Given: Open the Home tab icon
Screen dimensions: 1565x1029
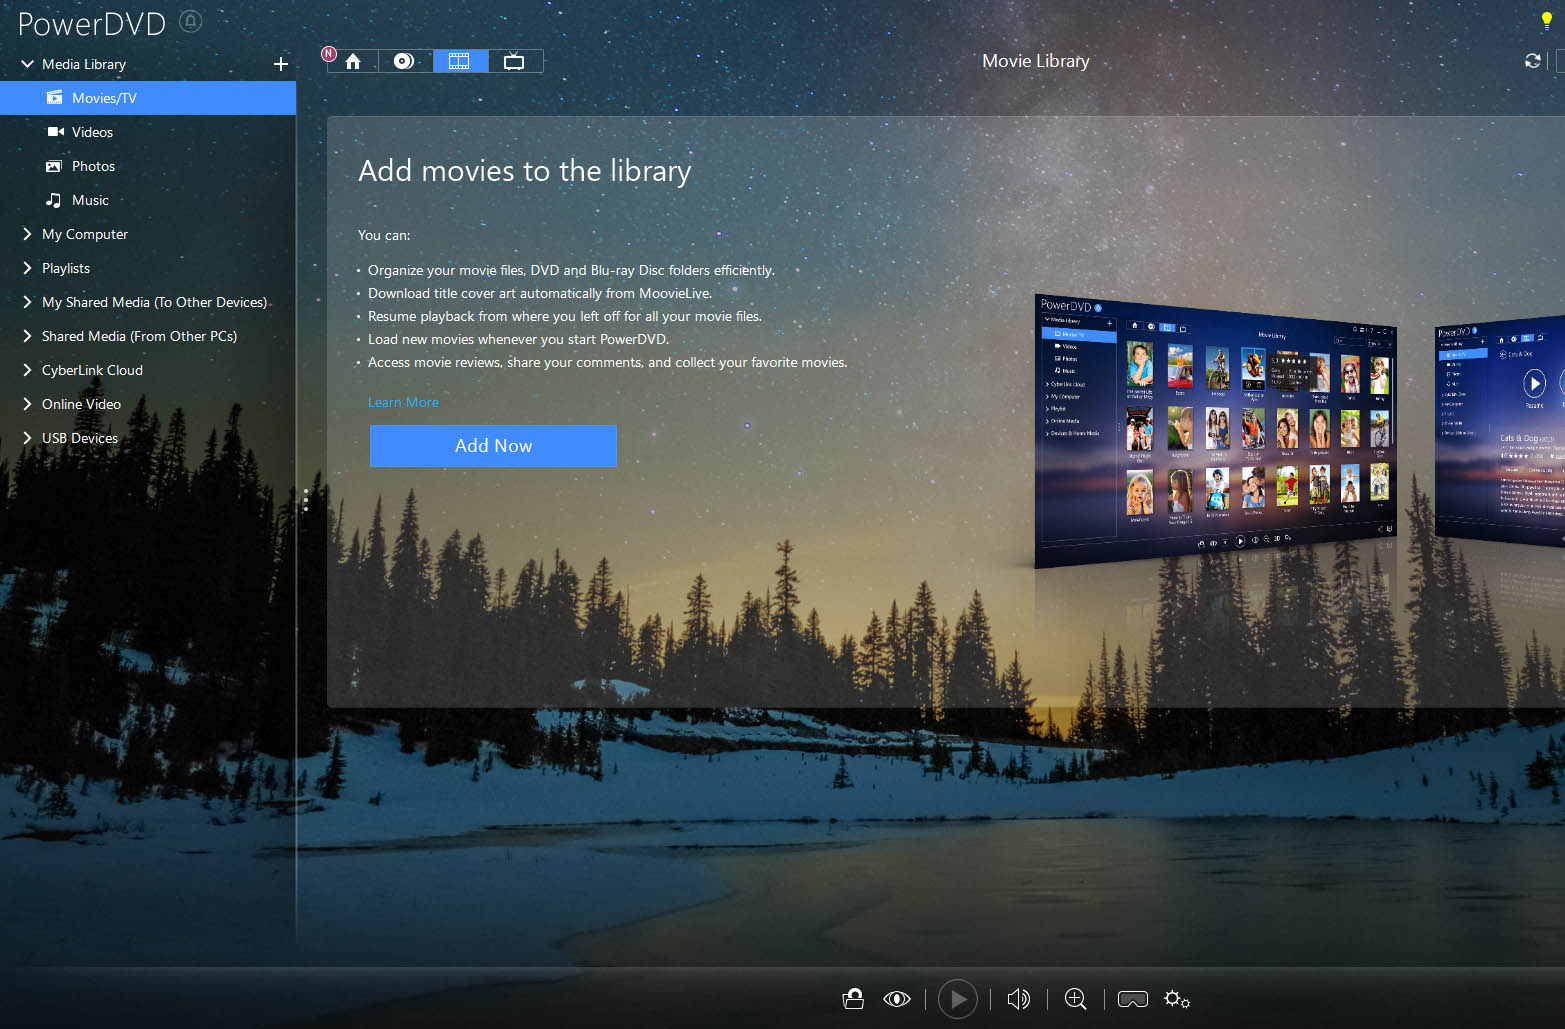Looking at the screenshot, I should click(x=353, y=61).
